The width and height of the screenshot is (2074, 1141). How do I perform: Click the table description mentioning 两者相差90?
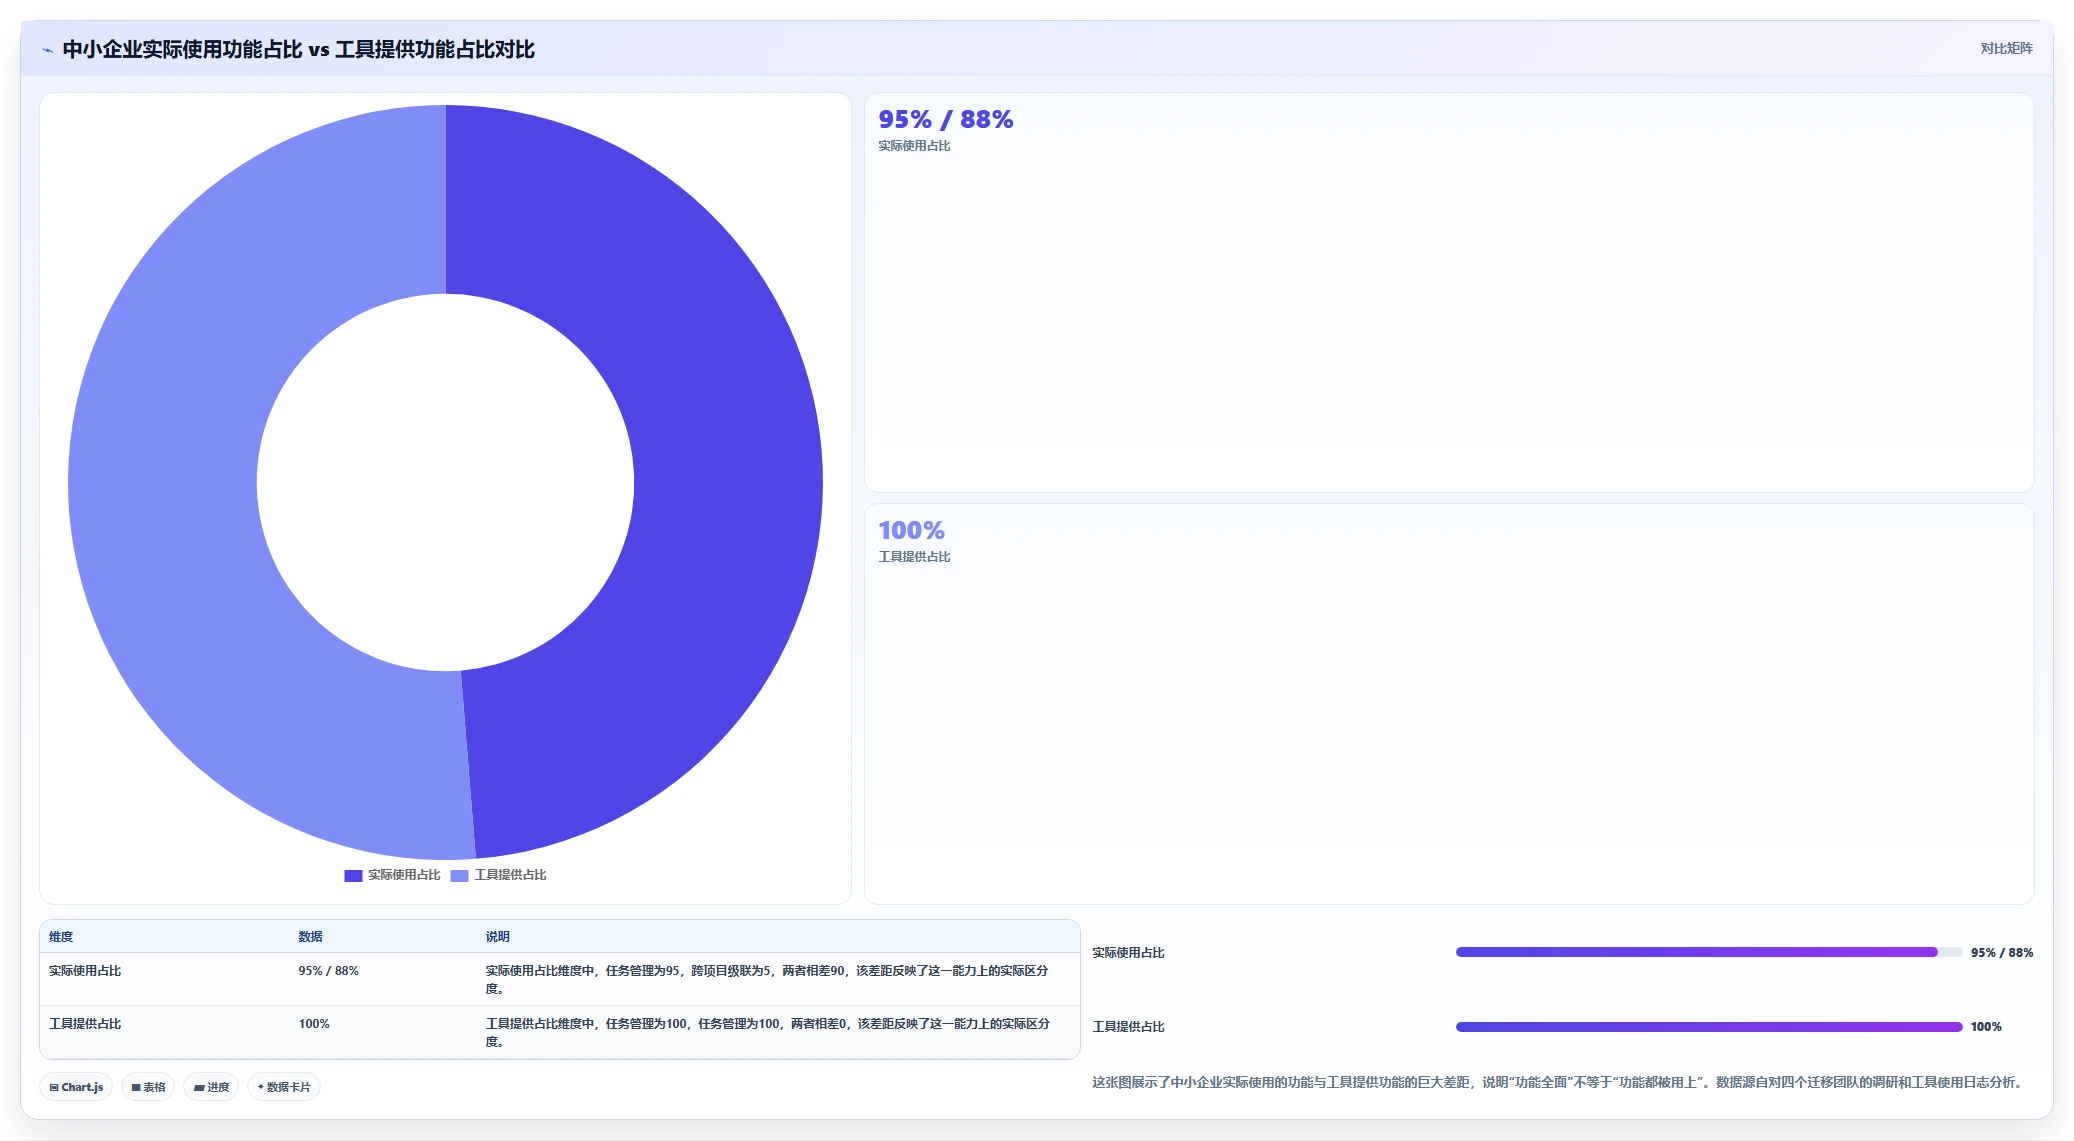767,979
